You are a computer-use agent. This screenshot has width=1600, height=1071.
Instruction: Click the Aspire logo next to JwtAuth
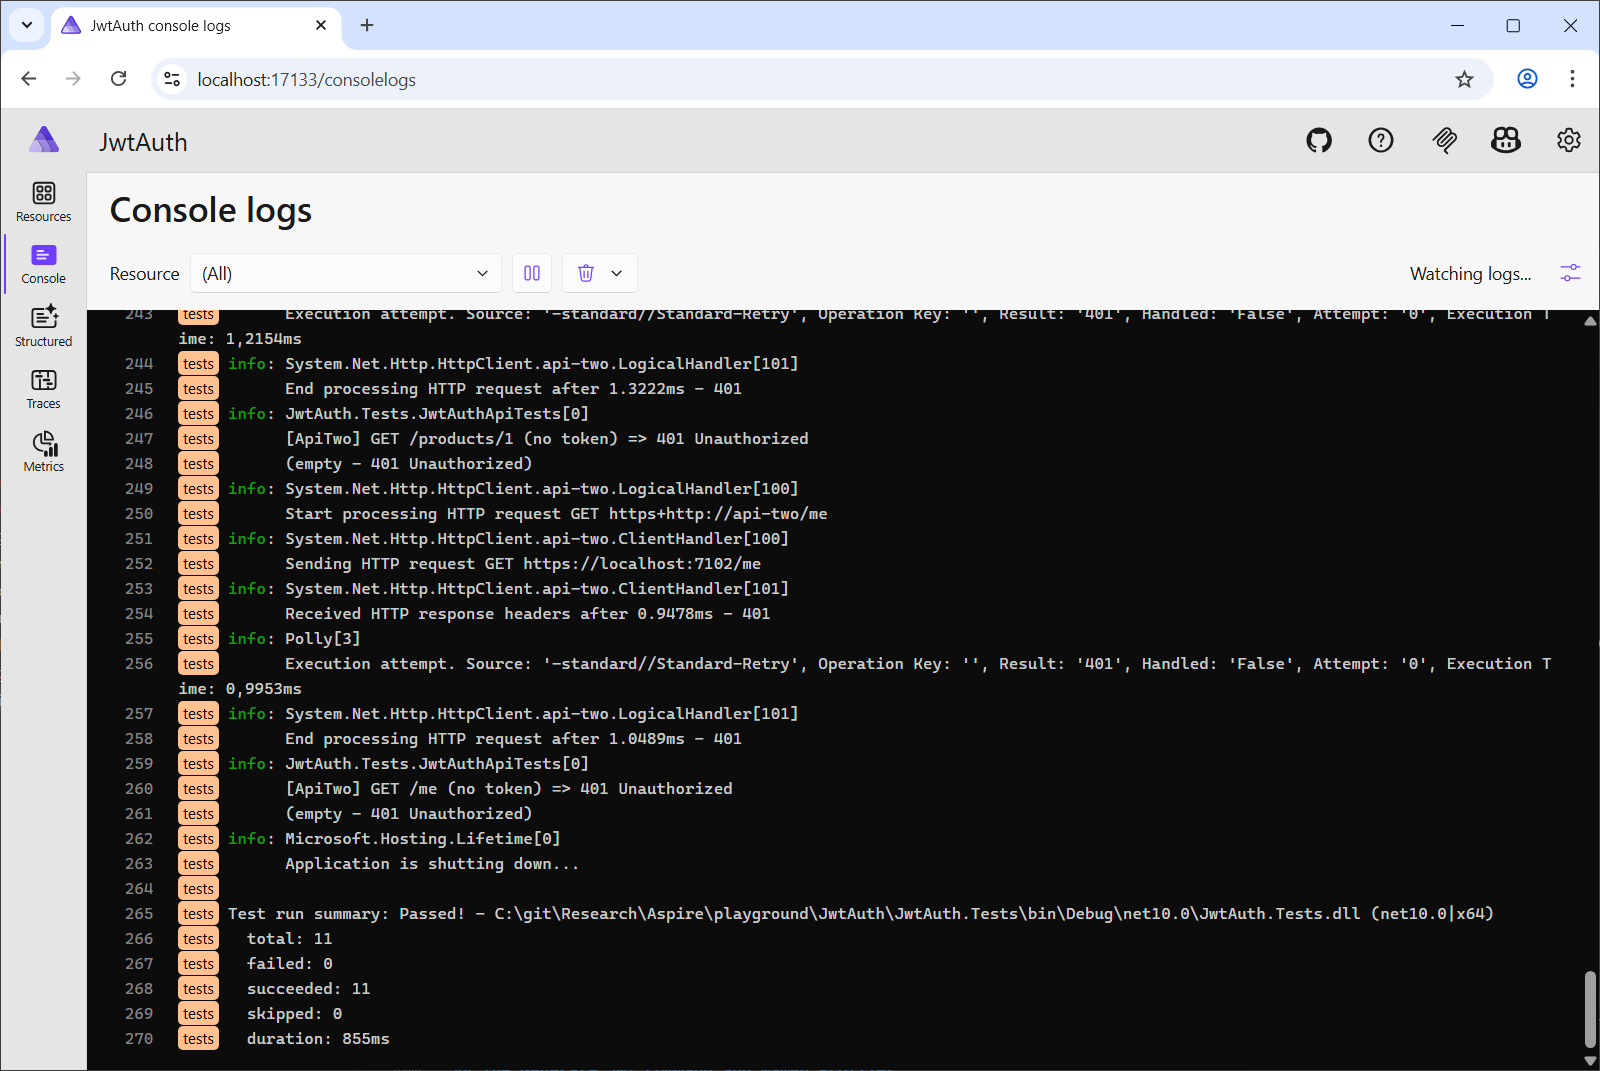(x=44, y=140)
